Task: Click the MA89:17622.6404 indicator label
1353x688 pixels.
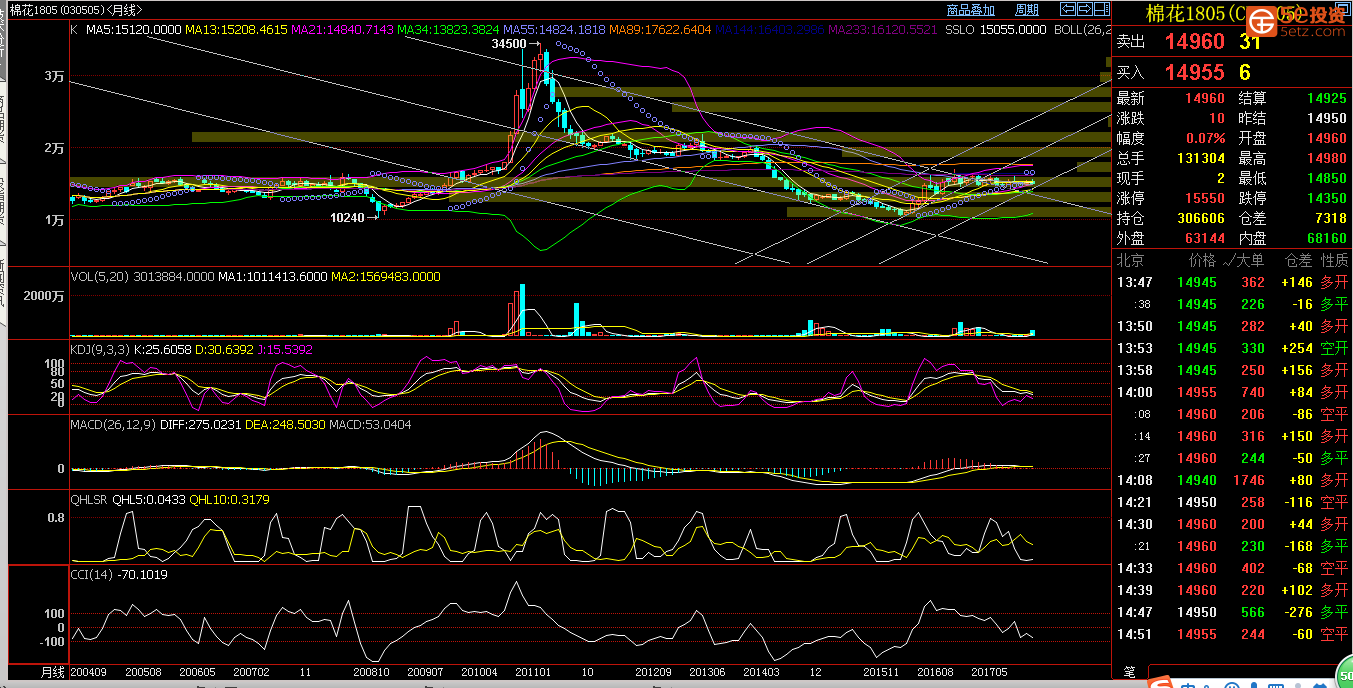Action: click(x=660, y=30)
